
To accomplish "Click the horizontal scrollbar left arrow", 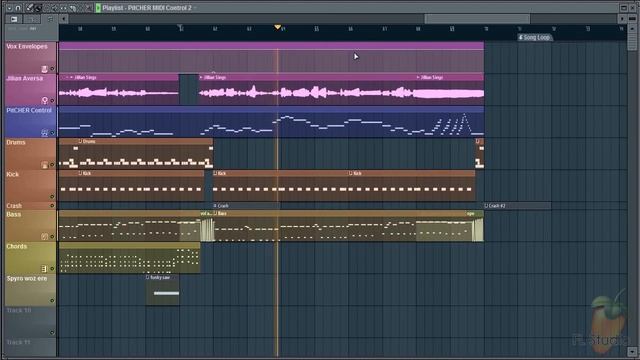I will pos(64,19).
